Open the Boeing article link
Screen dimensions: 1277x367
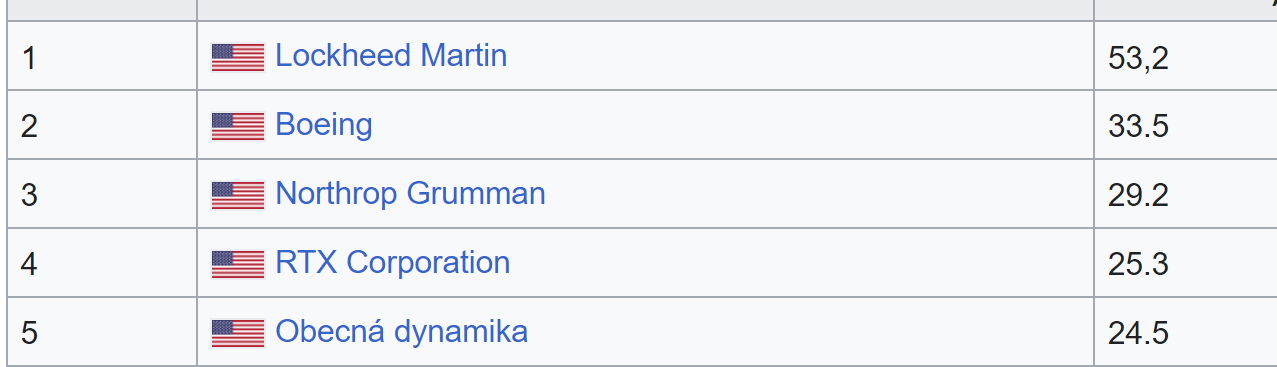pyautogui.click(x=324, y=125)
